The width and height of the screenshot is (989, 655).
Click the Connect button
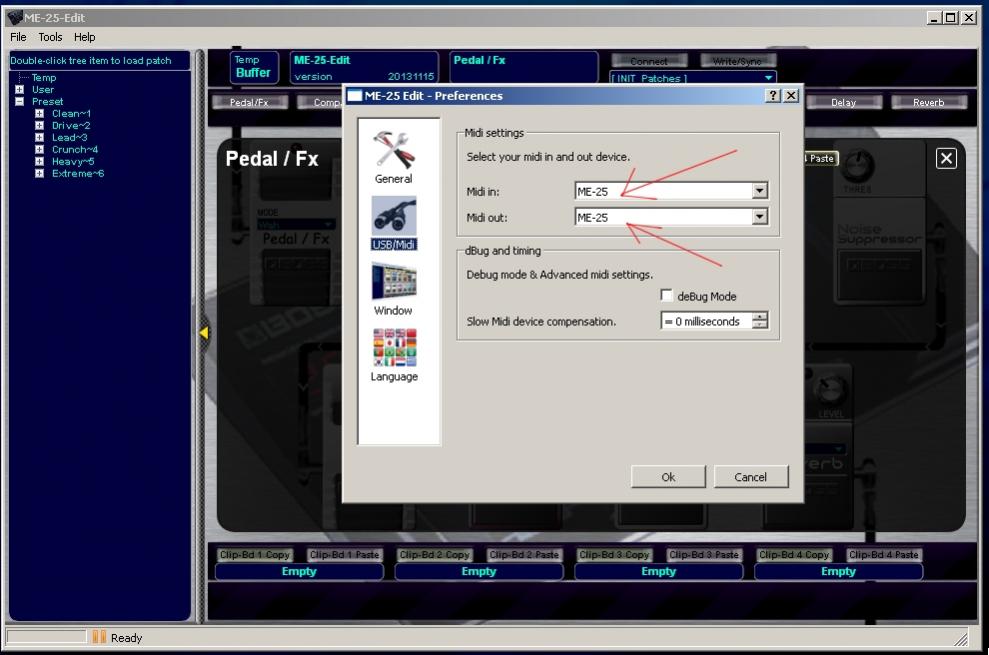(x=649, y=61)
